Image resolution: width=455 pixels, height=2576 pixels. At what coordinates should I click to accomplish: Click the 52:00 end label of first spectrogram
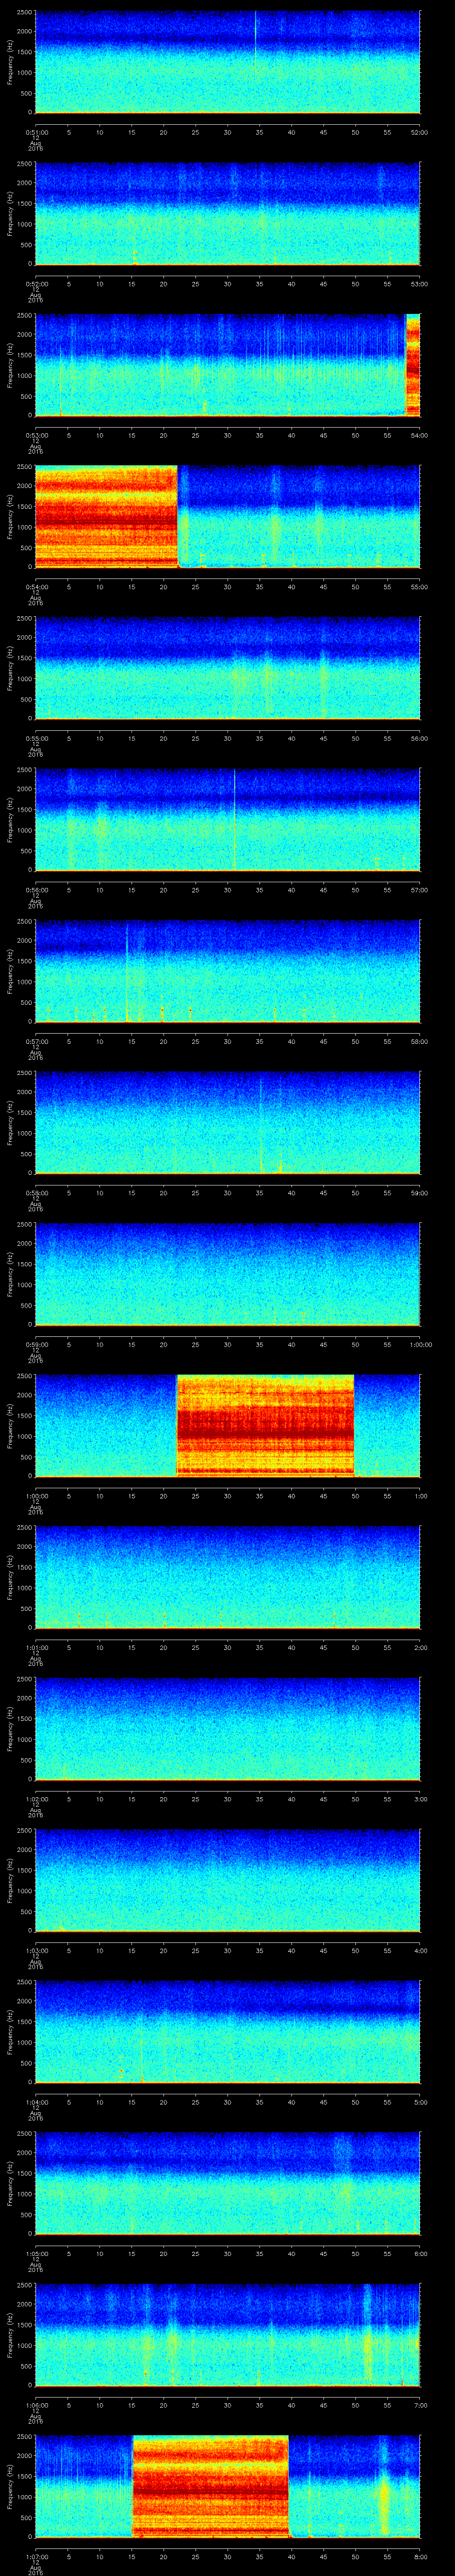pos(419,132)
